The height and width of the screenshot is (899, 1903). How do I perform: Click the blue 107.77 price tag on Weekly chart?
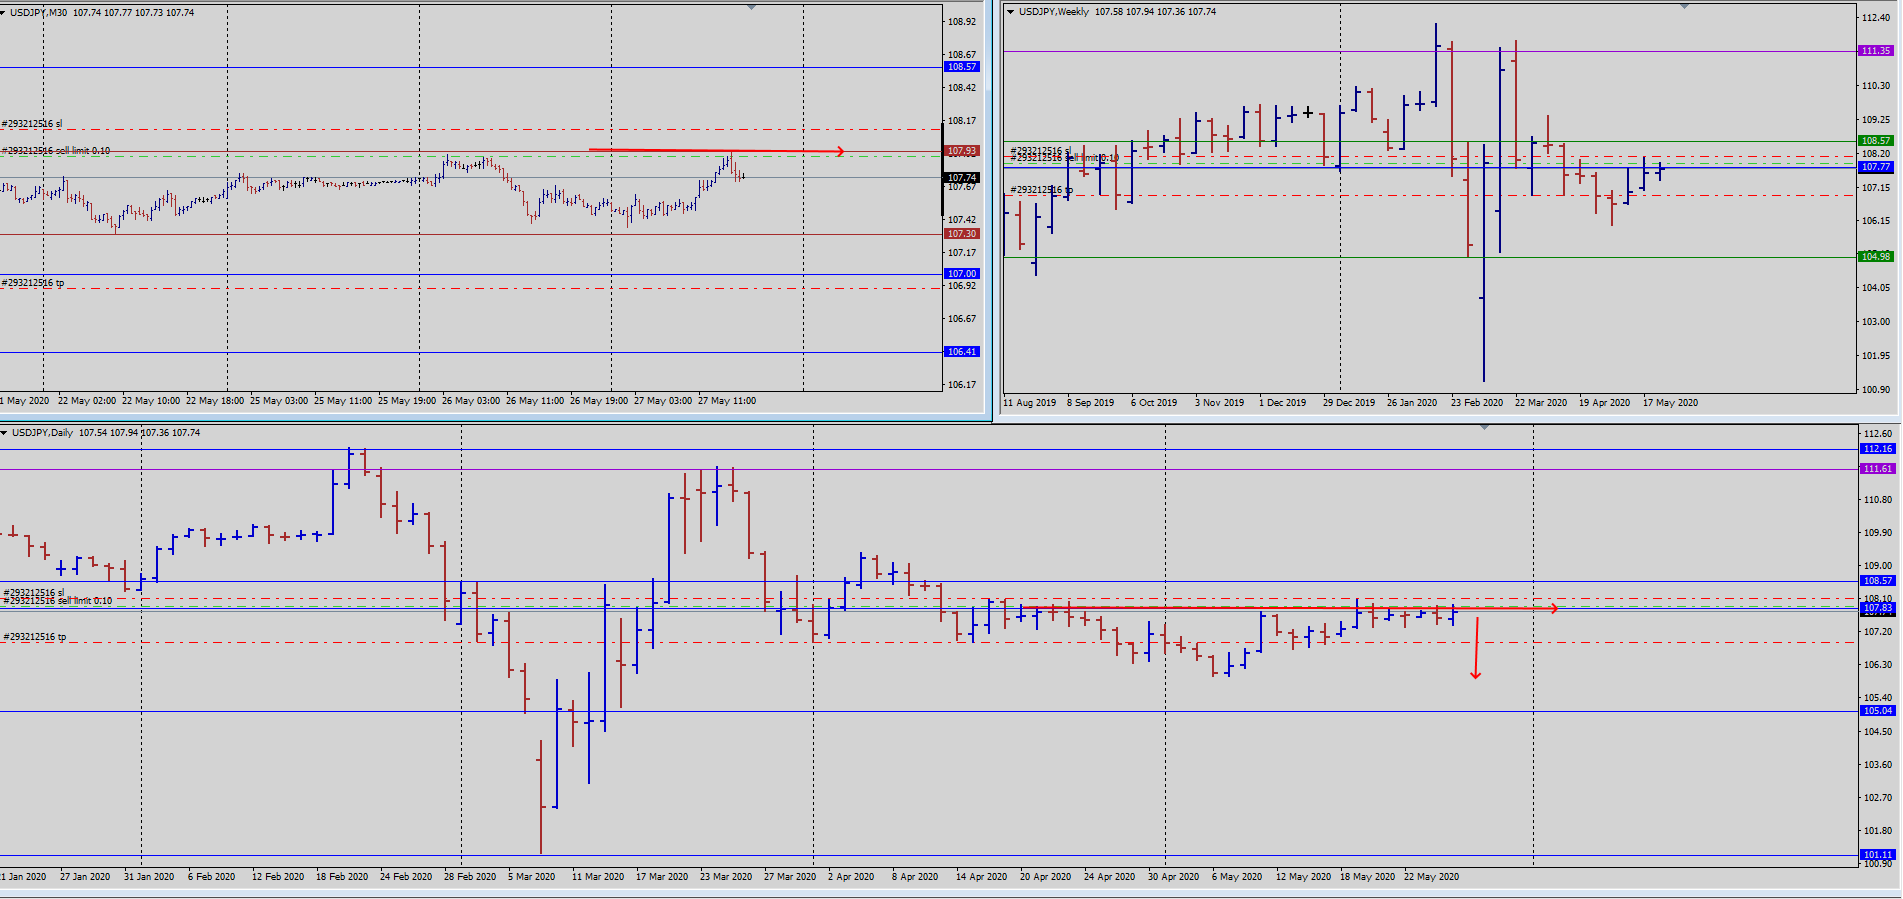click(1875, 167)
